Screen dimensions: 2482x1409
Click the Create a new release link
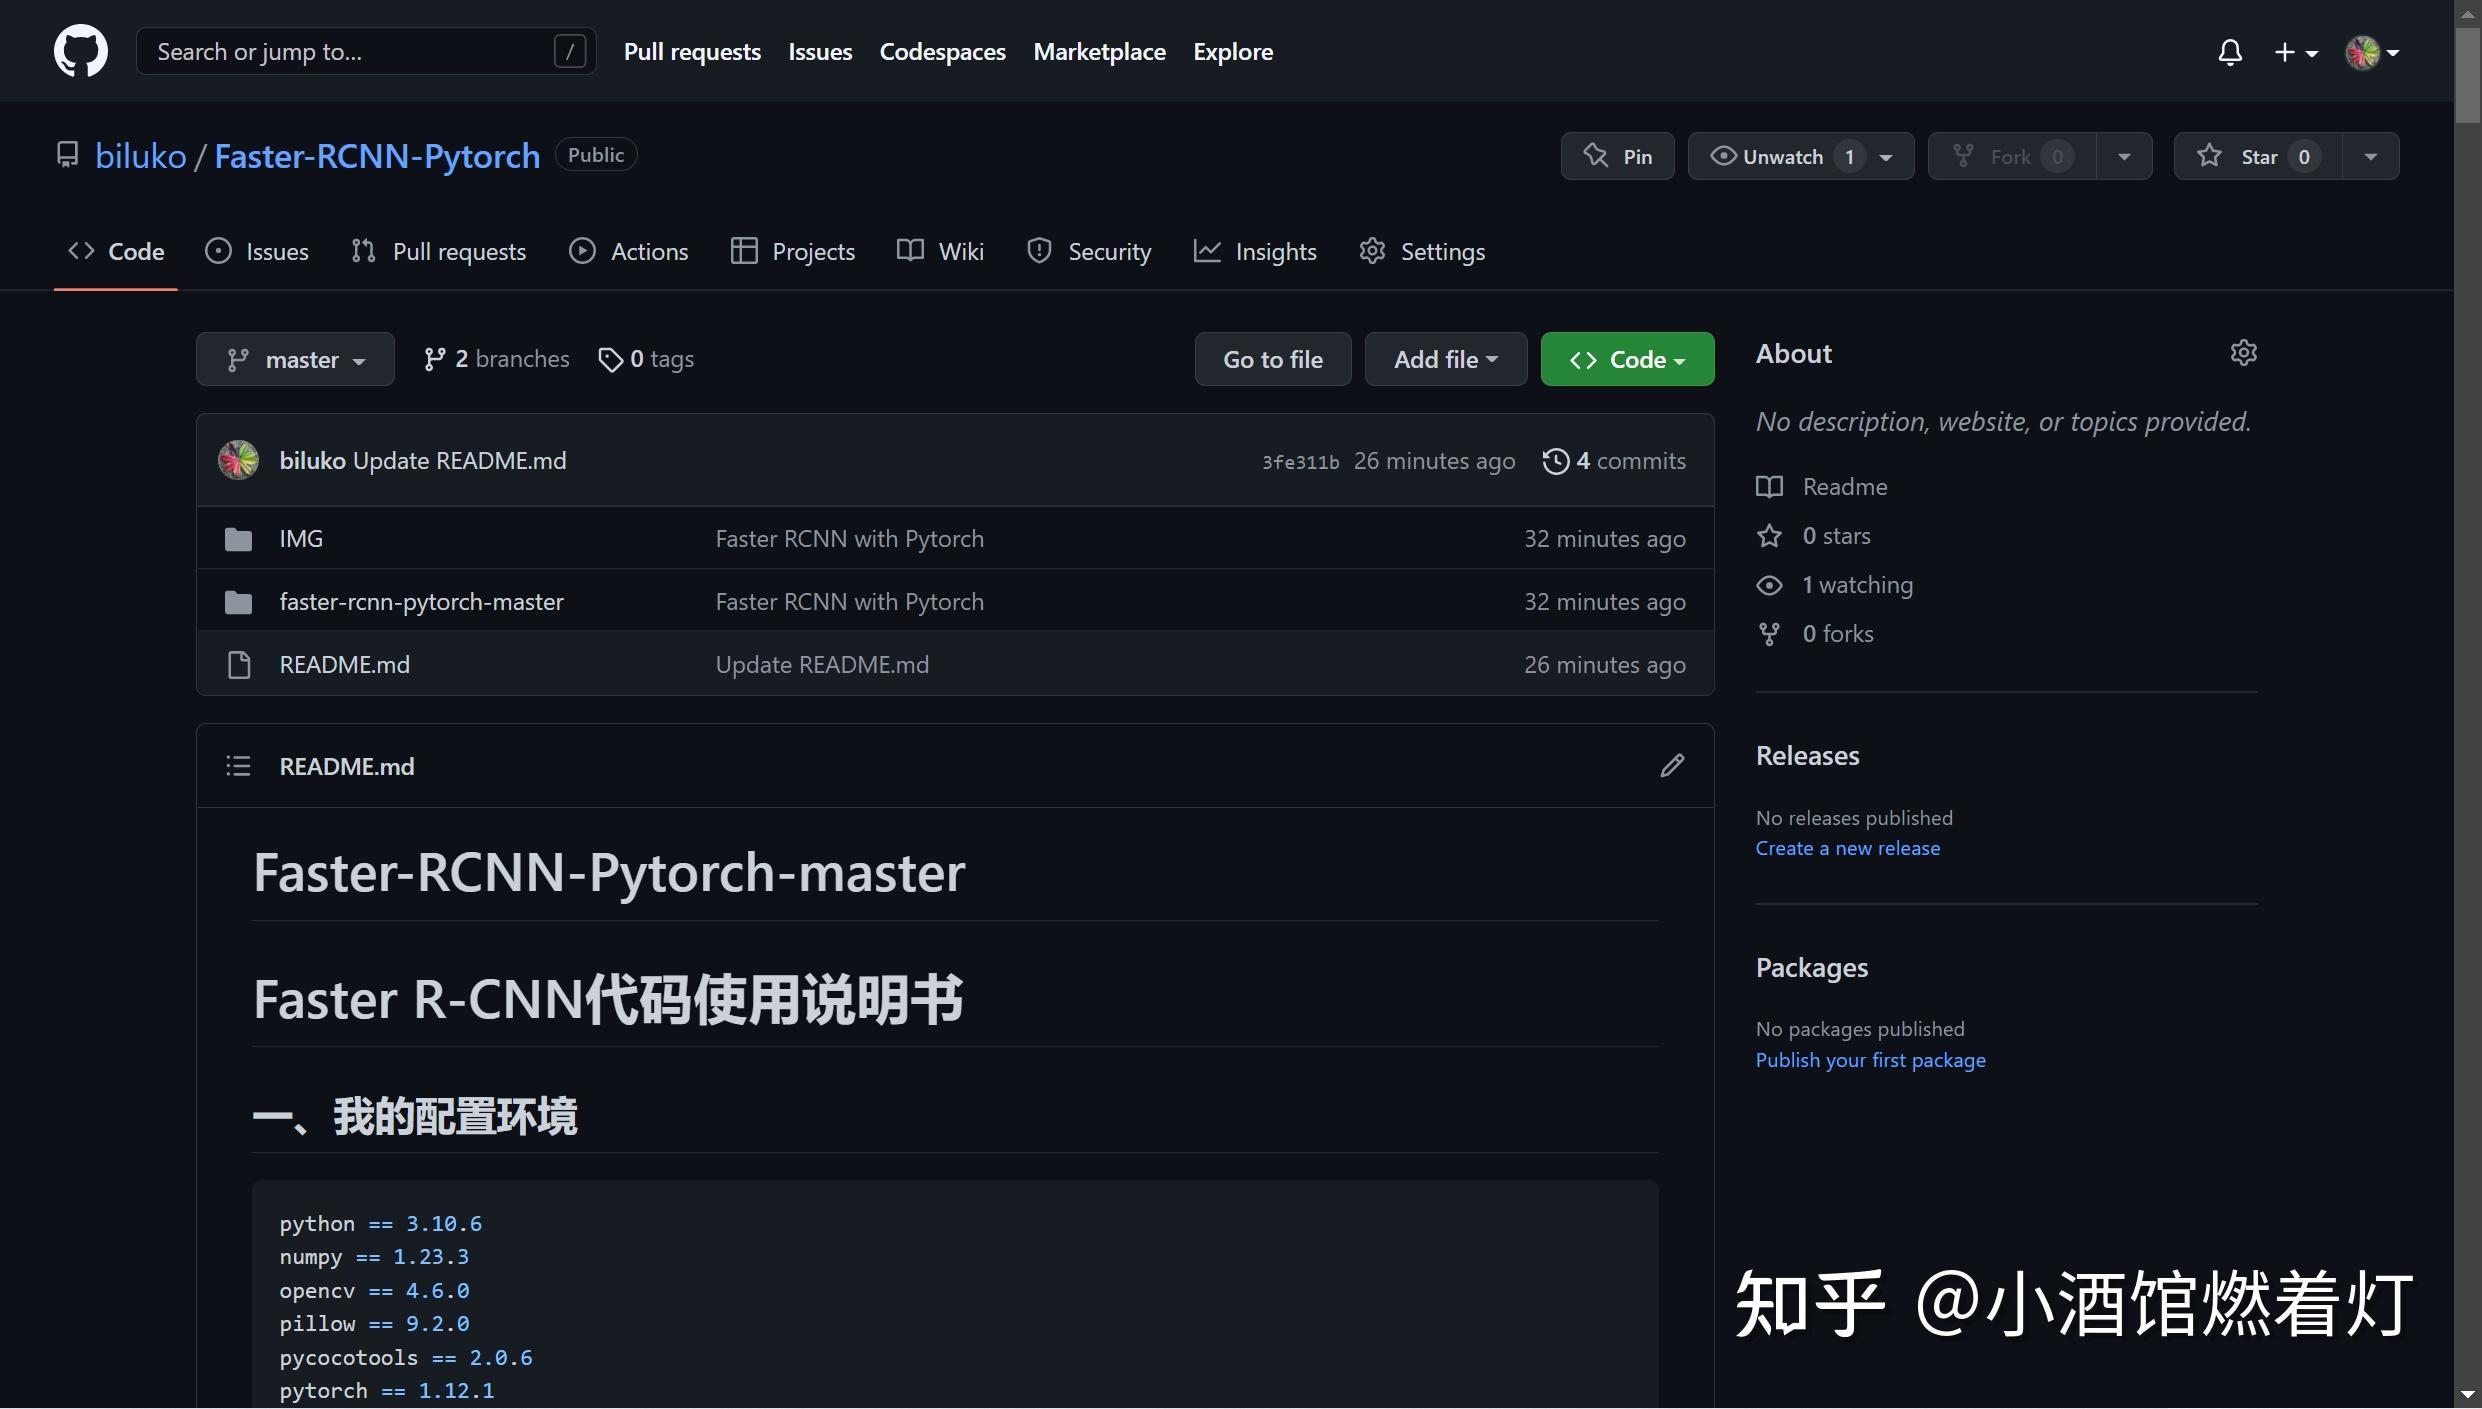pyautogui.click(x=1846, y=847)
